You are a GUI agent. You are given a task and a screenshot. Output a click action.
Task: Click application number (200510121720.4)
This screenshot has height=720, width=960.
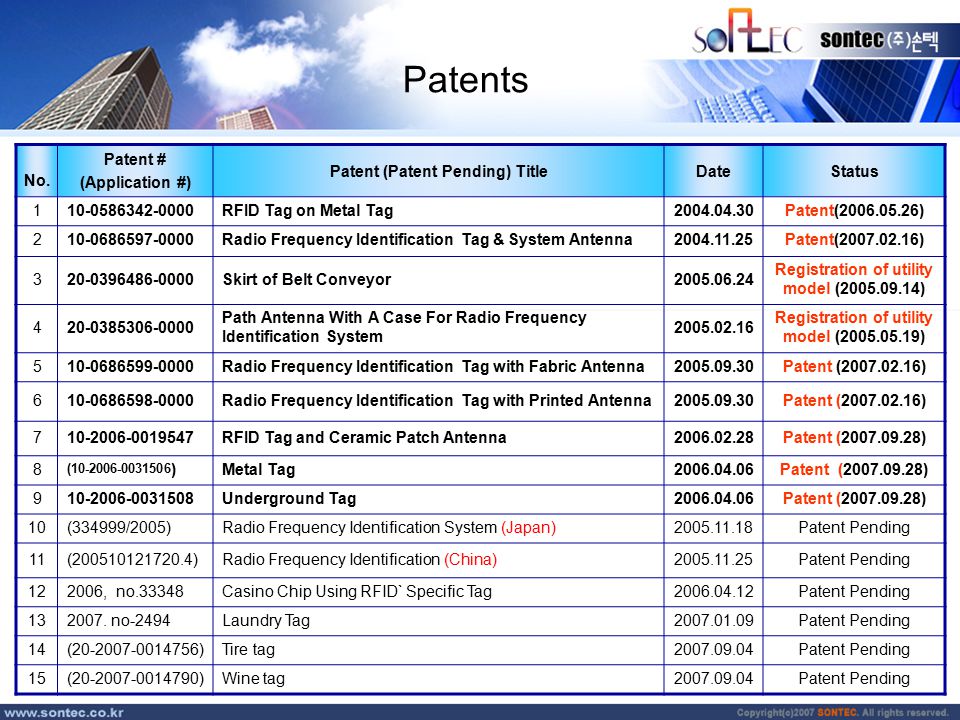[132, 560]
